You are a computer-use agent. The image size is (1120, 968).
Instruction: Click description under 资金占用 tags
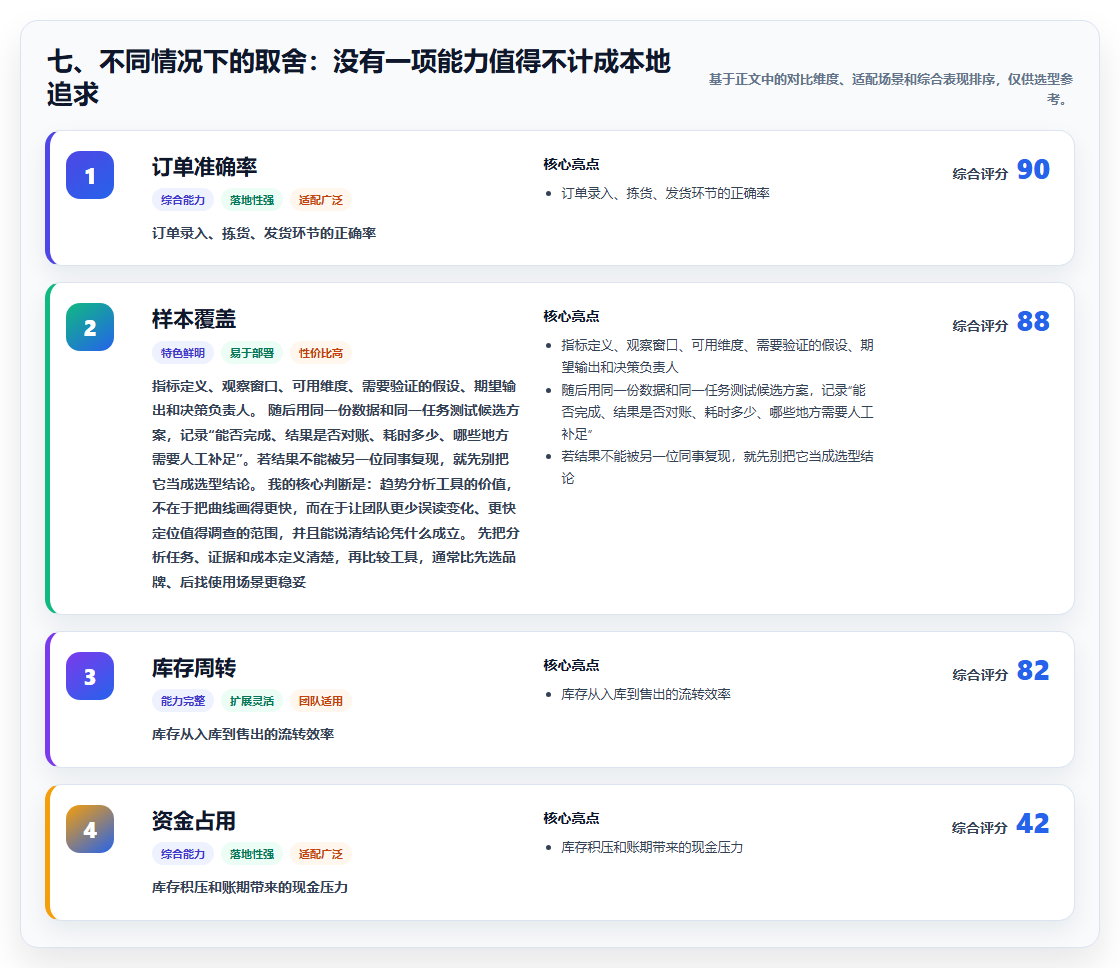[250, 887]
